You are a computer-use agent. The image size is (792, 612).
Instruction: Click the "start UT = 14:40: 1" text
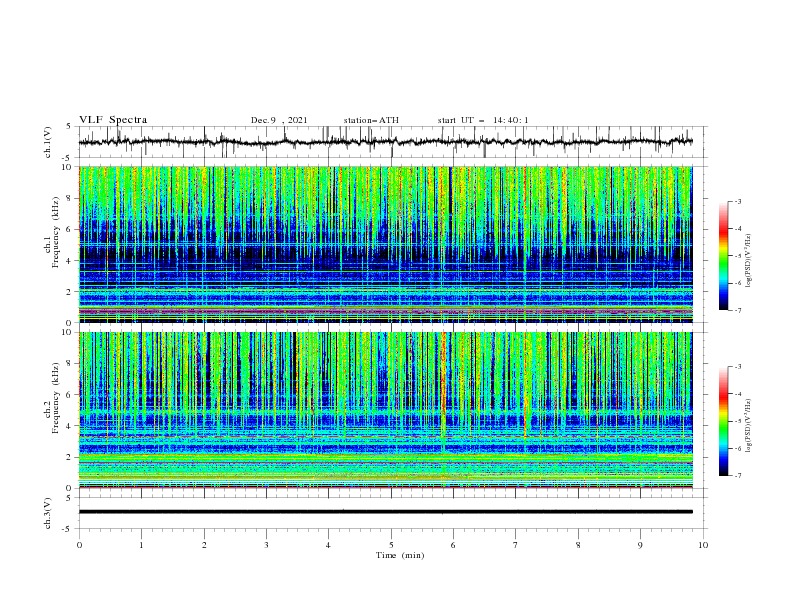[x=483, y=120]
